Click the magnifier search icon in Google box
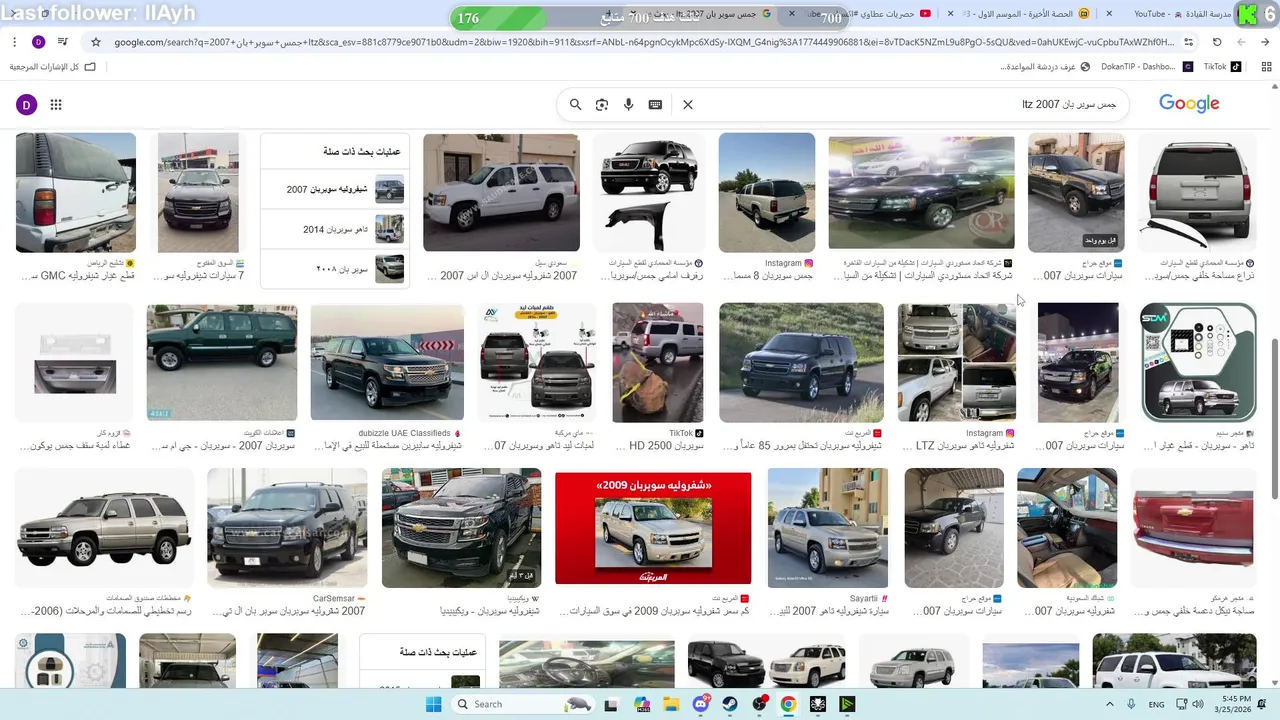The height and width of the screenshot is (720, 1280). pos(576,104)
